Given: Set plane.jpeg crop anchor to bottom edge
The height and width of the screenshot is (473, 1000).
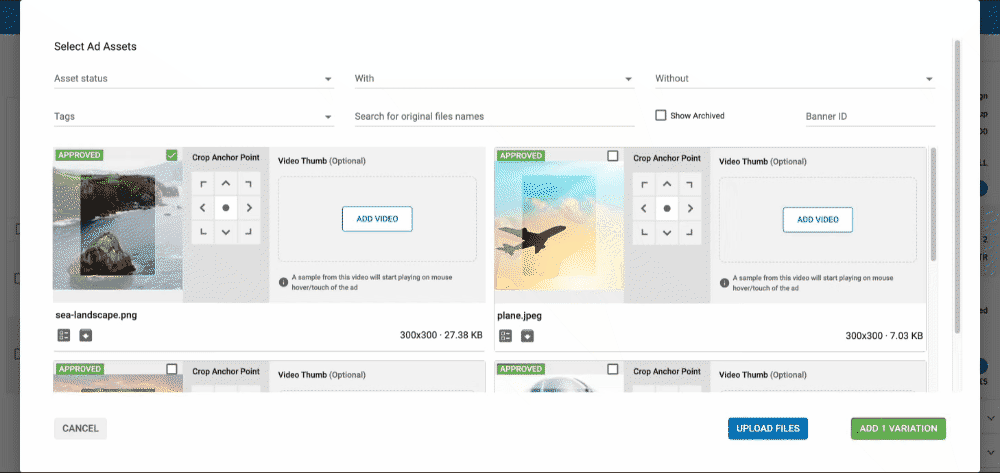Looking at the screenshot, I should 667,231.
